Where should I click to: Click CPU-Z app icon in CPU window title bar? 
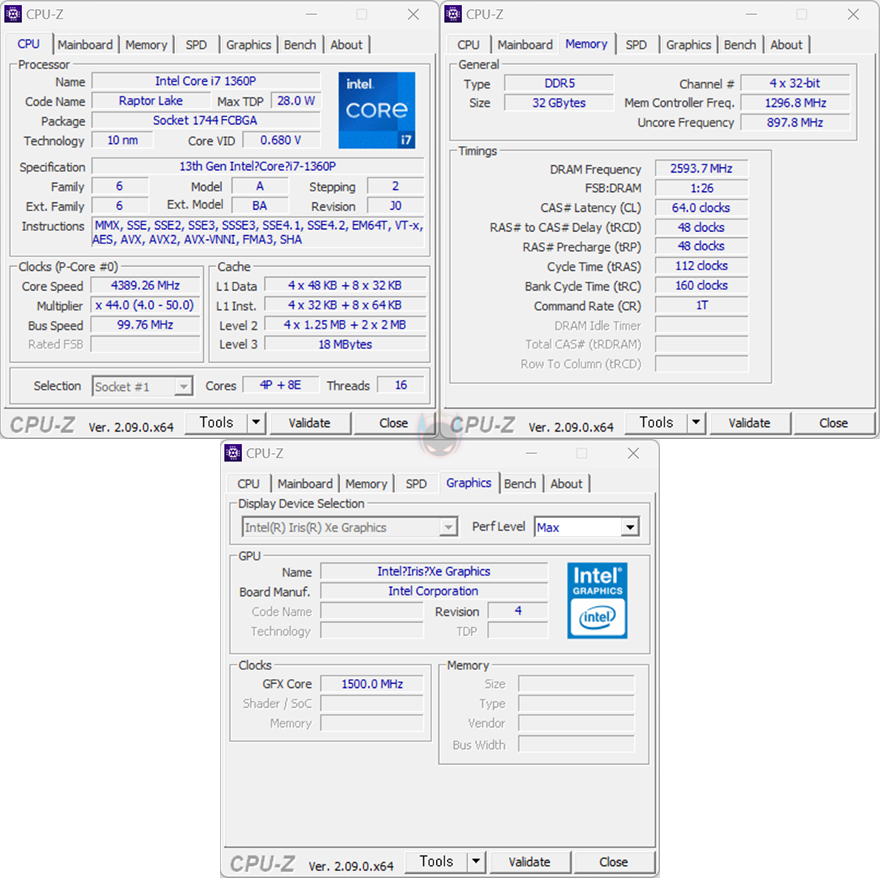tap(12, 14)
